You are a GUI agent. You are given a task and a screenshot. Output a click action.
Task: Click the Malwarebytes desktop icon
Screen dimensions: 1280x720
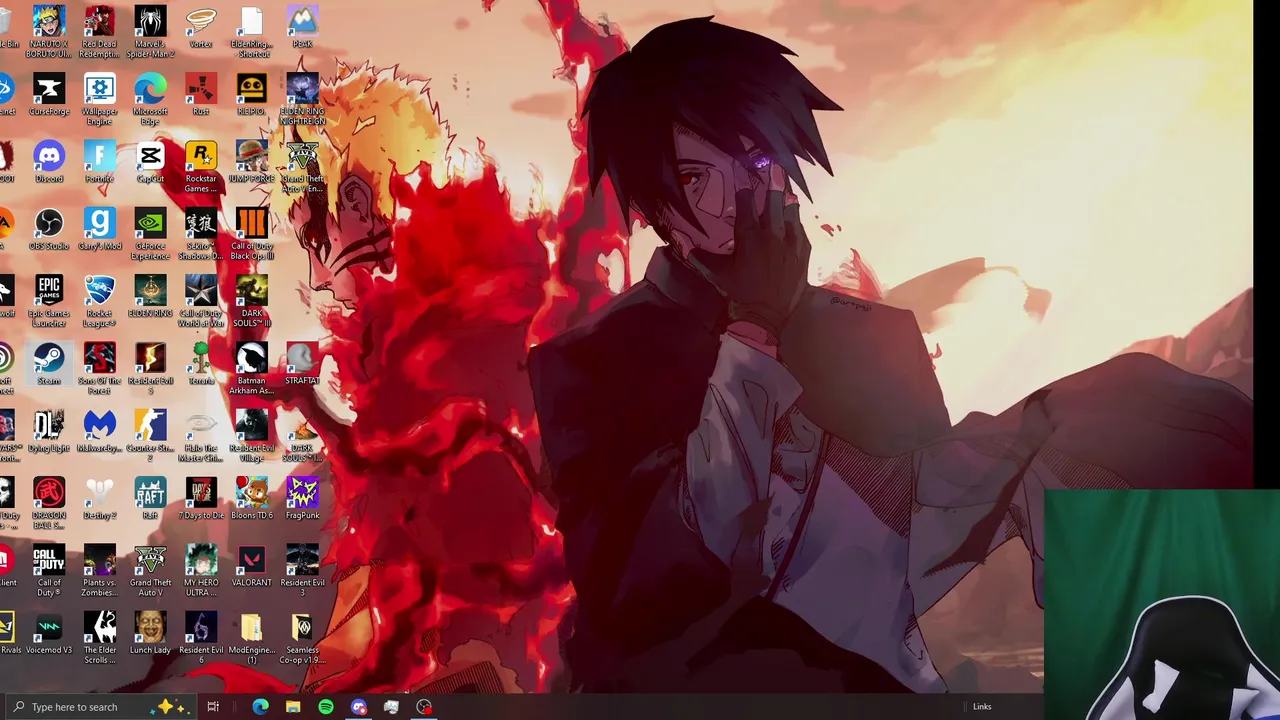(x=99, y=431)
